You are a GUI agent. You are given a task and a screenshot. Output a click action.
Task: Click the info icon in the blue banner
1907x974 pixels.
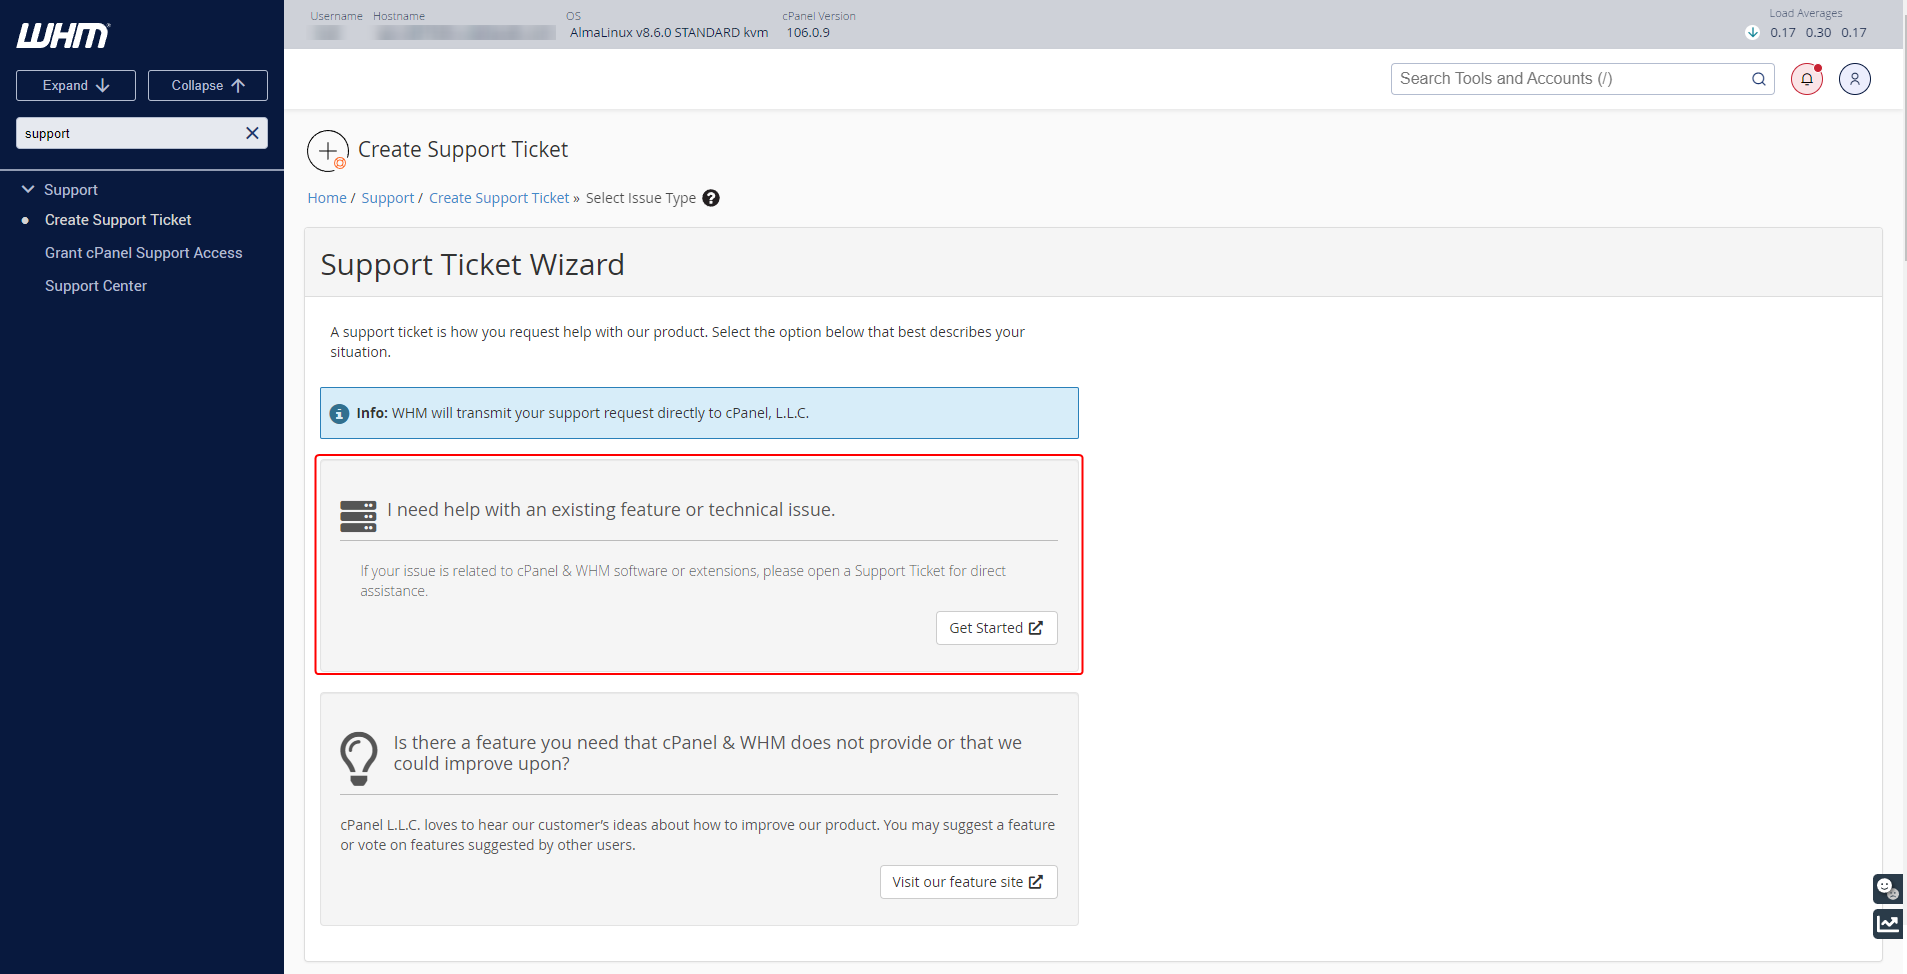point(340,413)
